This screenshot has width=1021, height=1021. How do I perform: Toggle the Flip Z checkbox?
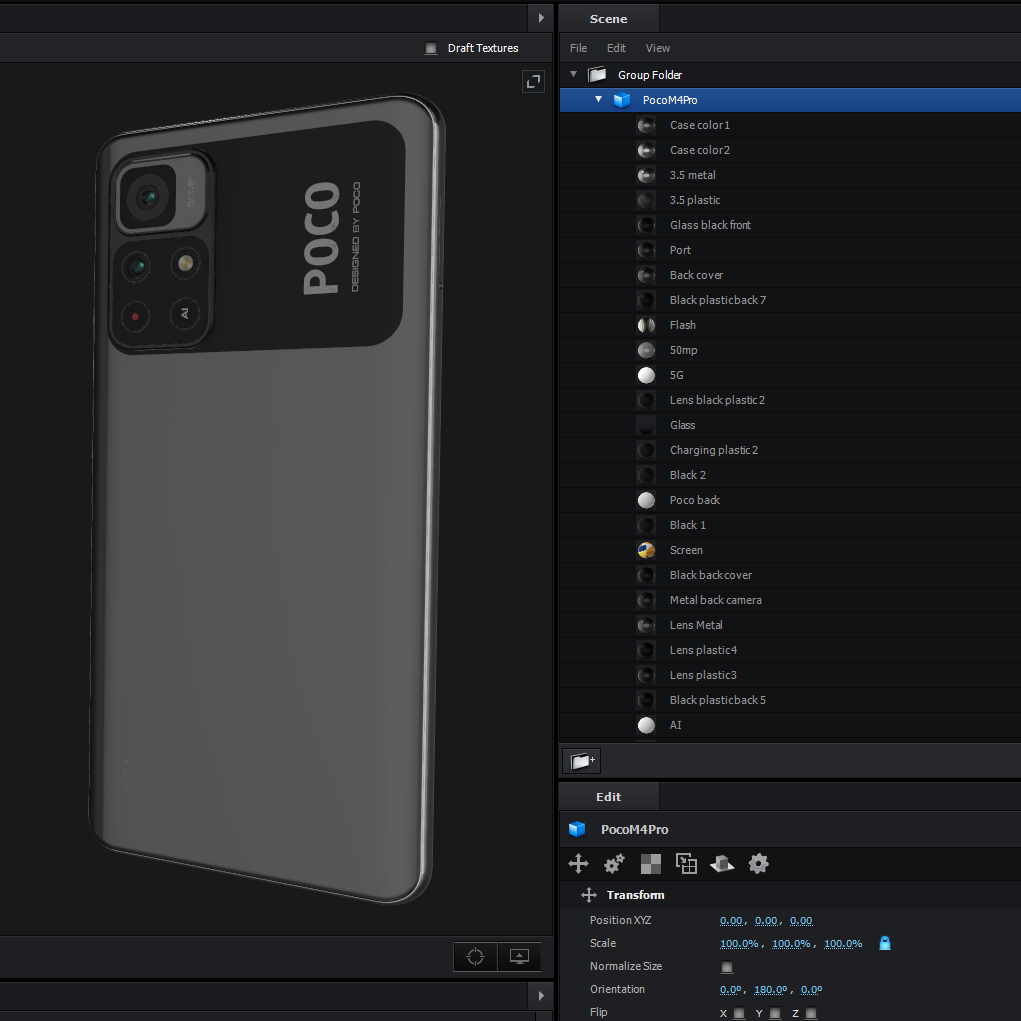click(811, 1013)
